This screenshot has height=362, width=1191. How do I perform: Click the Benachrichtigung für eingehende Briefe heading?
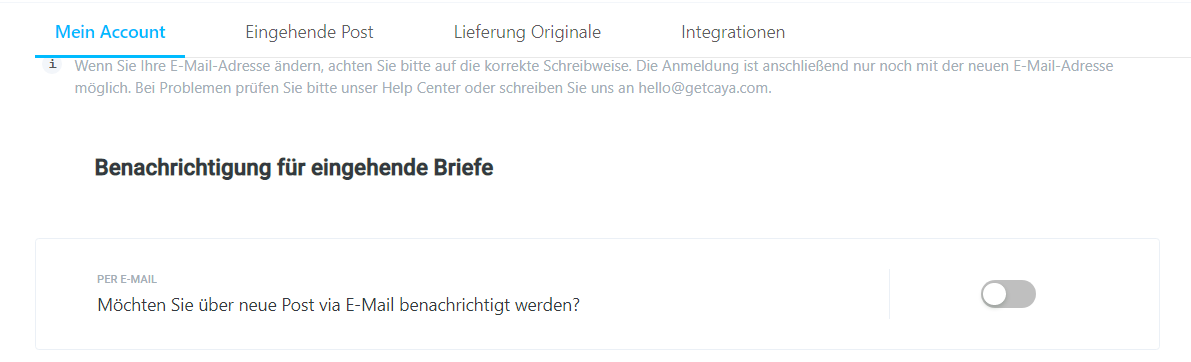294,168
